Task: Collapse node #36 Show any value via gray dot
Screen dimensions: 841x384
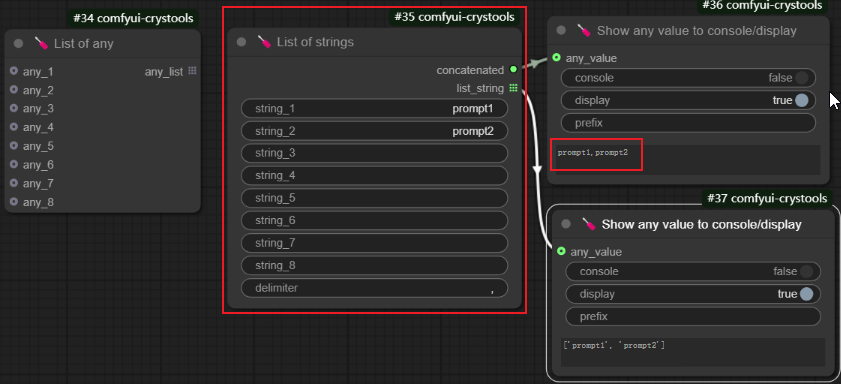Action: click(x=562, y=31)
